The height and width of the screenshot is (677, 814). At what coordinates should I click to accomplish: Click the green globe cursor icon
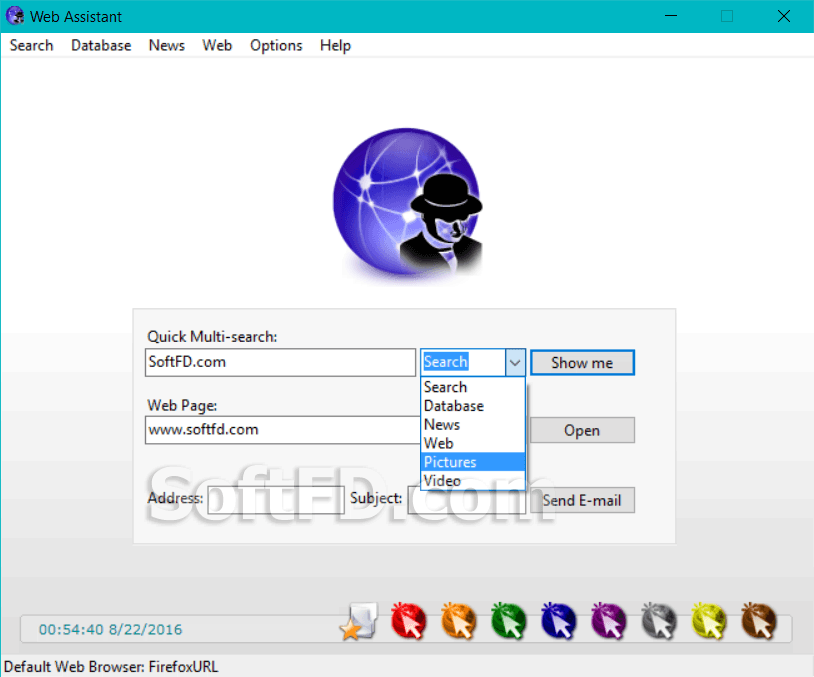pos(509,621)
